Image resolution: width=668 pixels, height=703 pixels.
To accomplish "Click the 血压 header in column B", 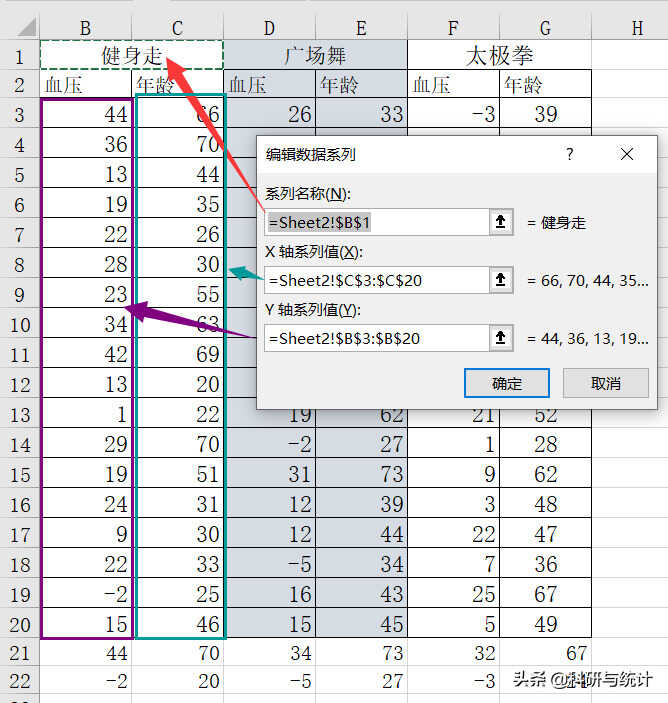I will coord(86,84).
